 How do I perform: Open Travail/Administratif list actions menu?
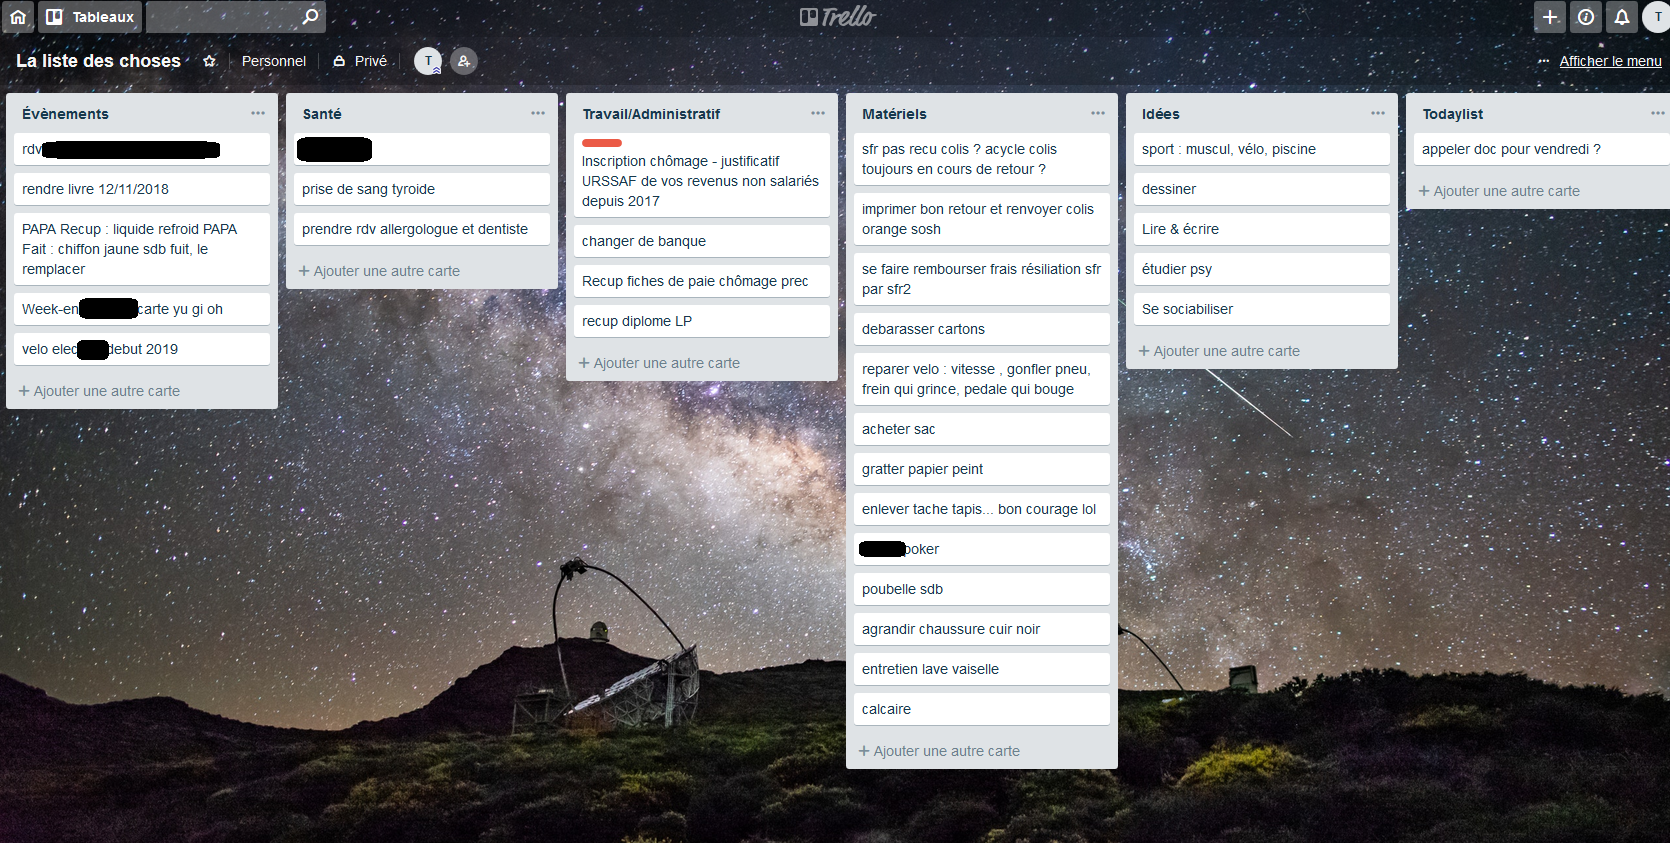pyautogui.click(x=818, y=113)
